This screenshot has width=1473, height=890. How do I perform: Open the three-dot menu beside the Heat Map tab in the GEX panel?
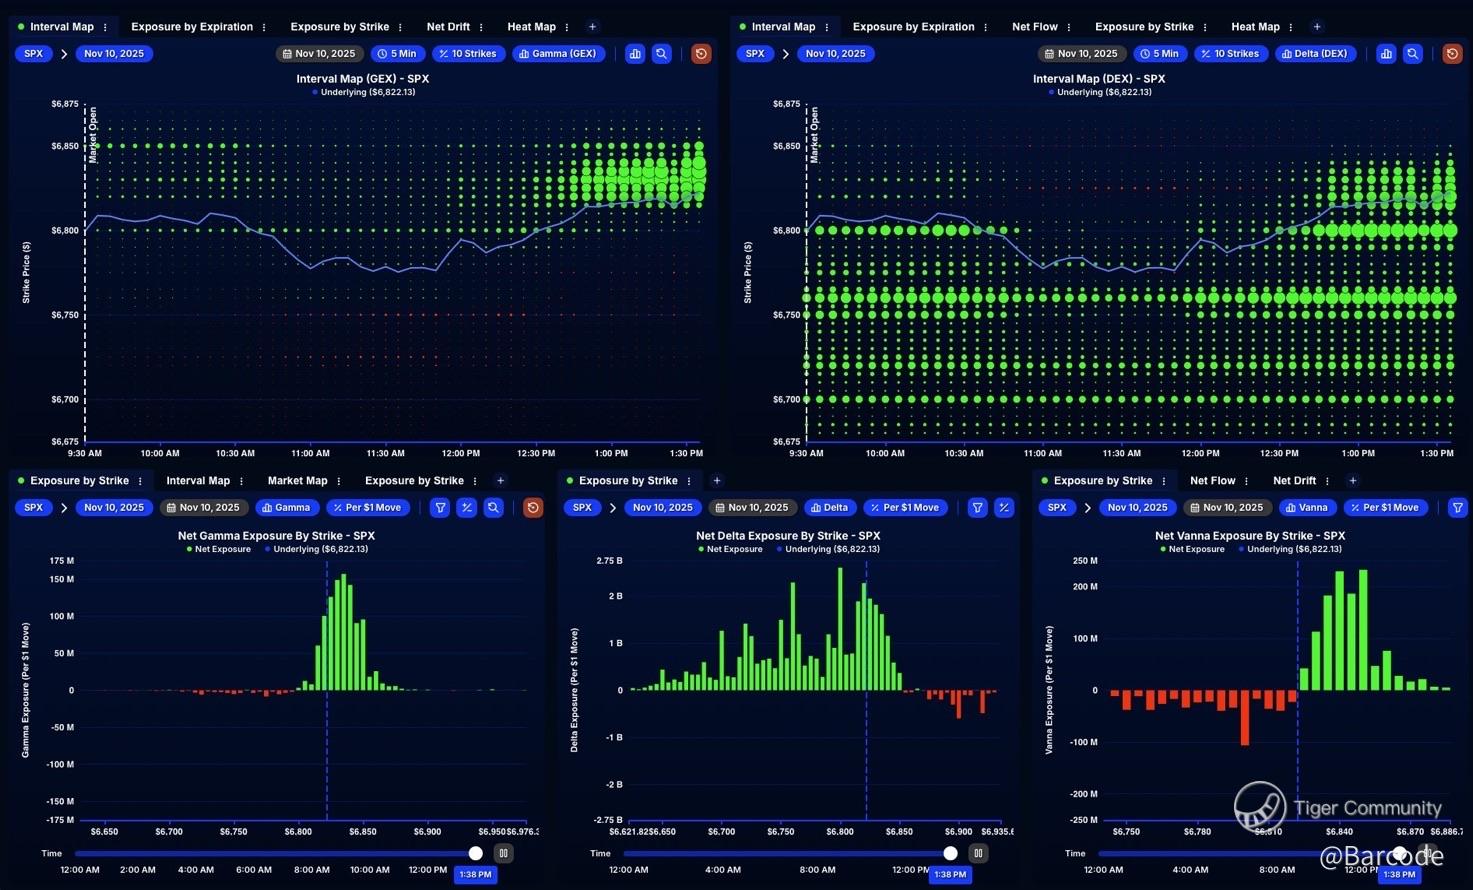click(567, 27)
